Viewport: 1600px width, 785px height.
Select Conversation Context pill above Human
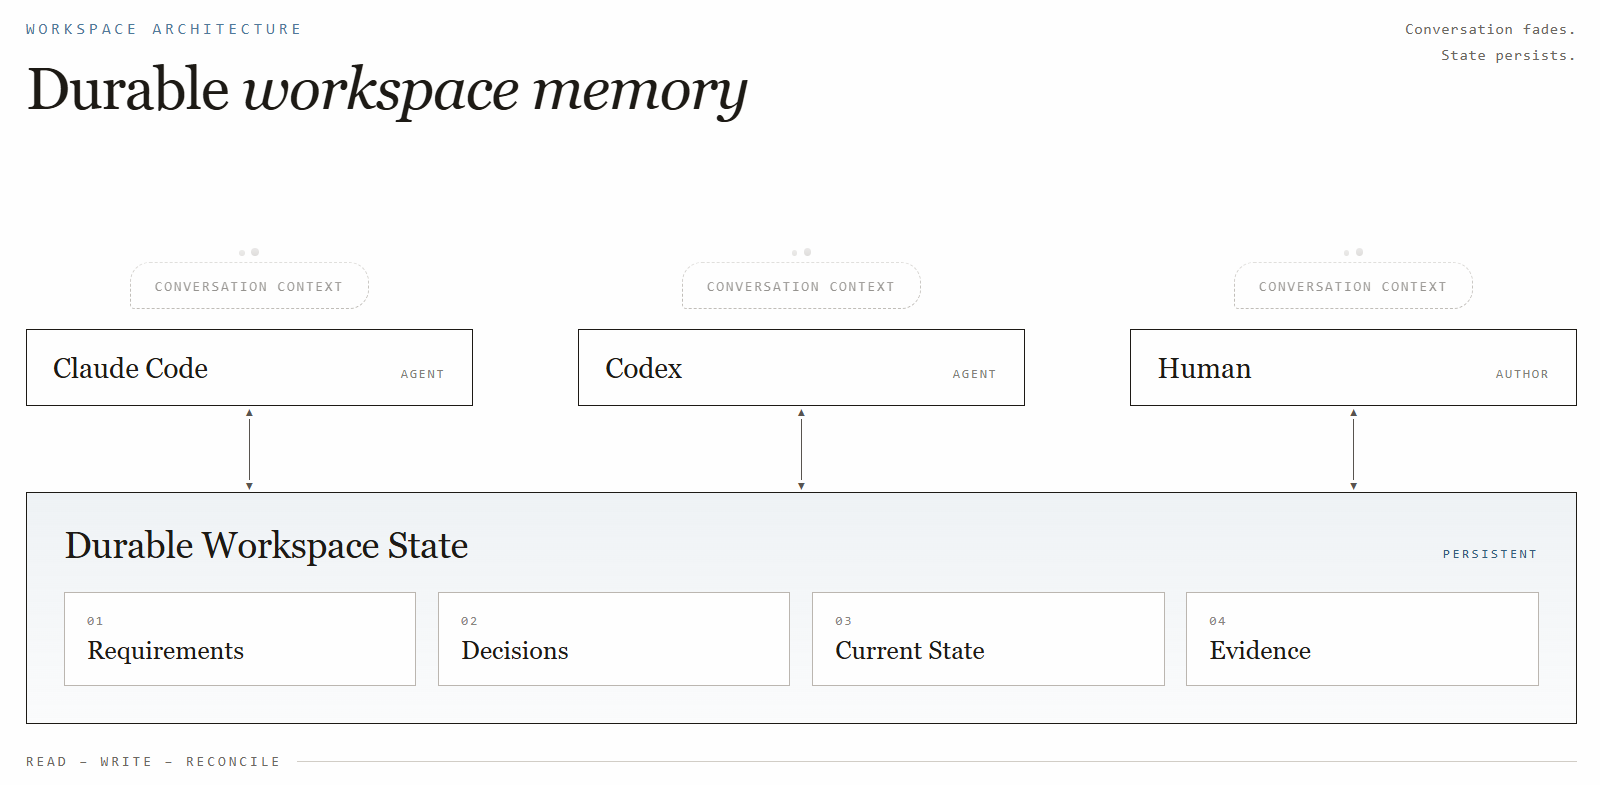[1353, 286]
